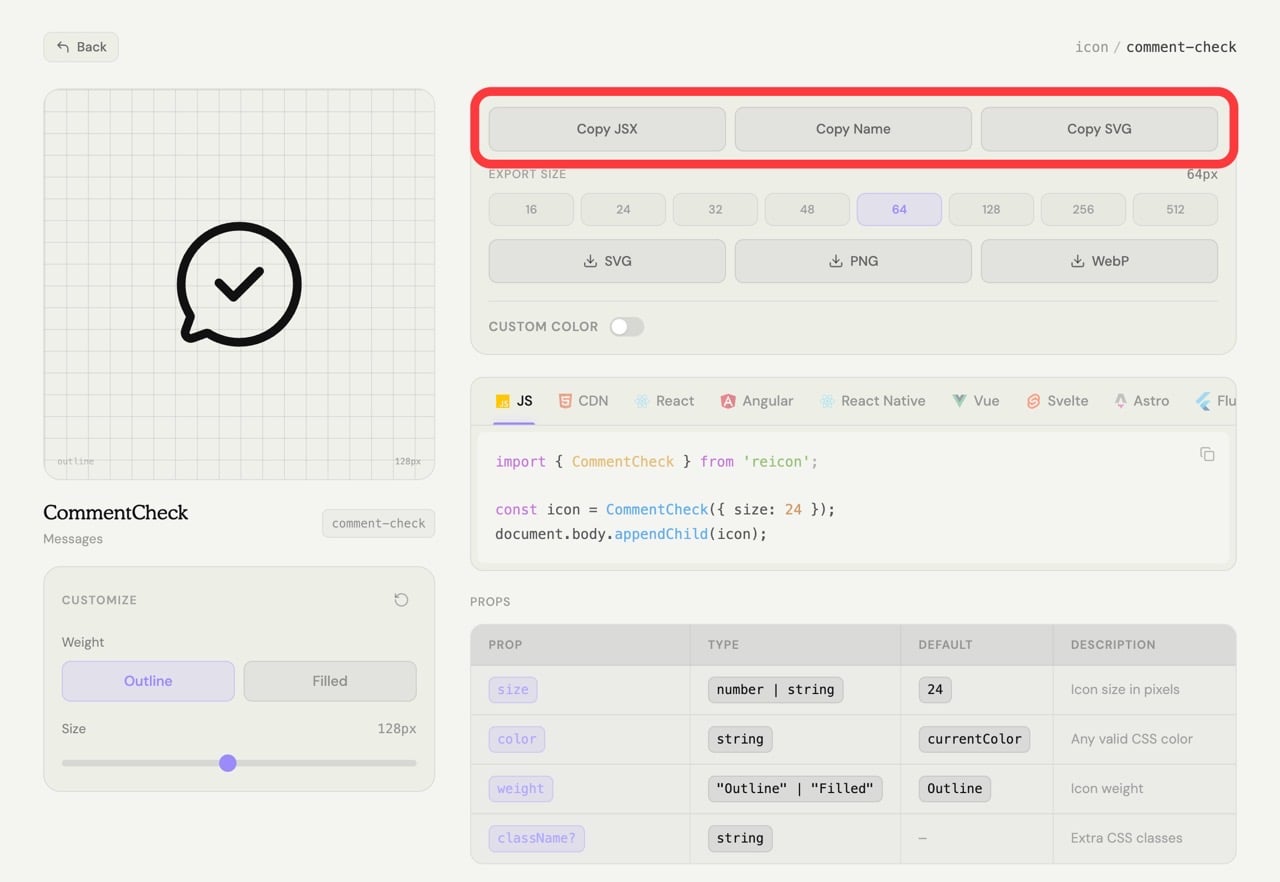
Task: Download the icon as WebP
Action: pyautogui.click(x=1099, y=261)
